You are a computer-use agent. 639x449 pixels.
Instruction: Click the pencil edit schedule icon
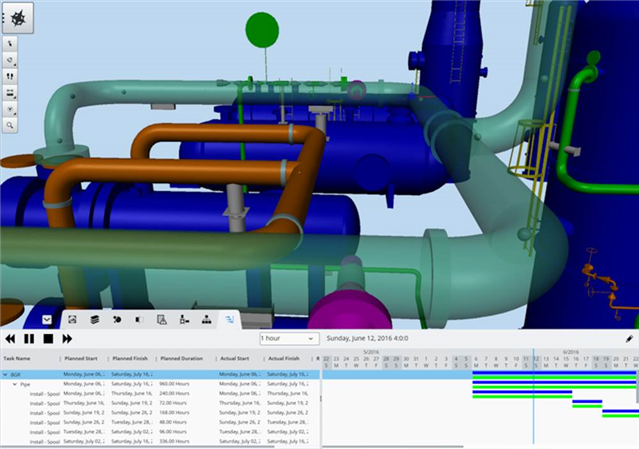point(629,339)
